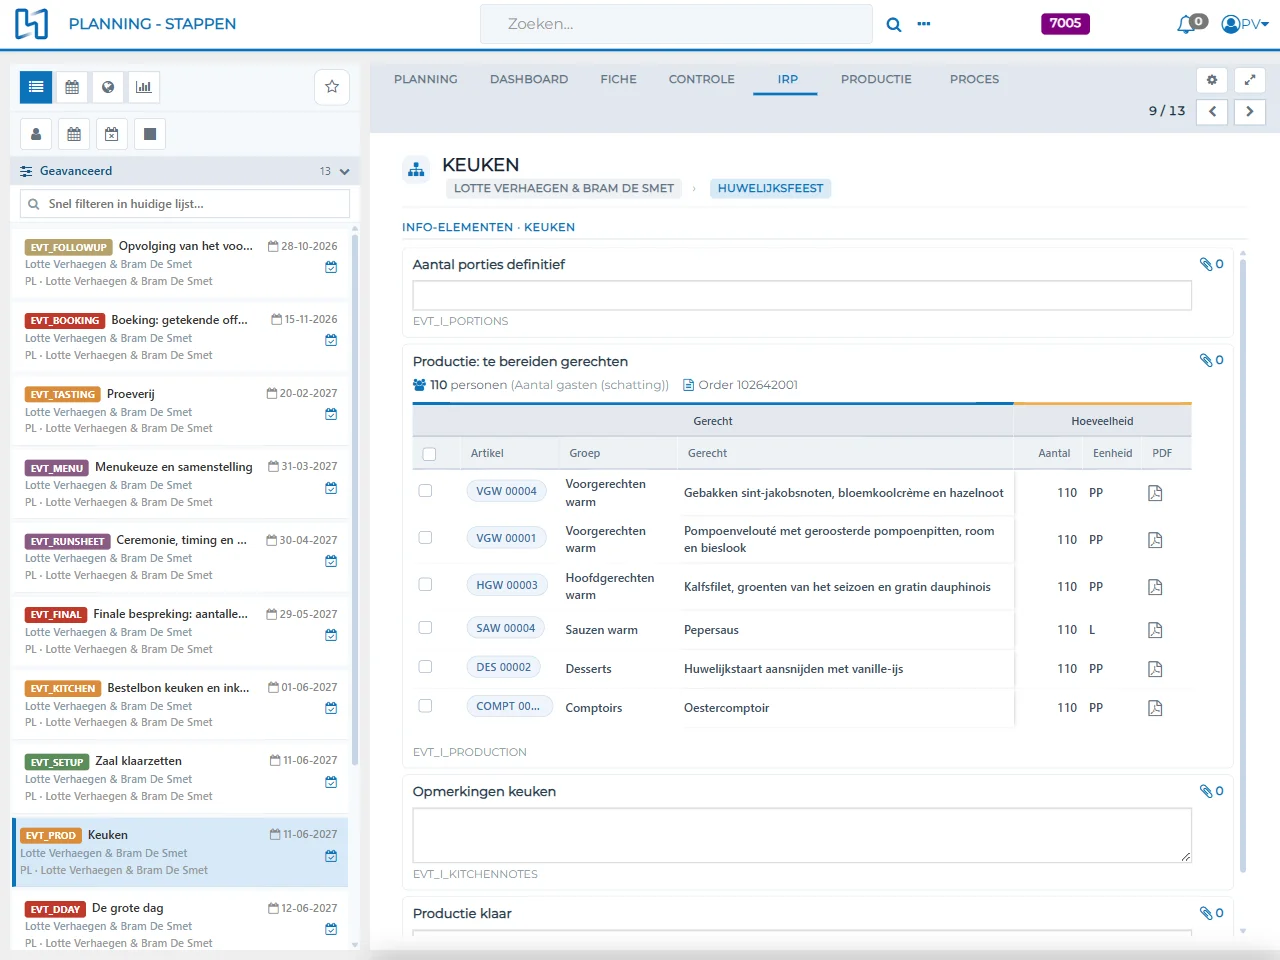Viewport: 1280px width, 960px height.
Task: Open Lotte Verhaegen & Bram De Smet breadcrumb
Action: click(x=564, y=188)
